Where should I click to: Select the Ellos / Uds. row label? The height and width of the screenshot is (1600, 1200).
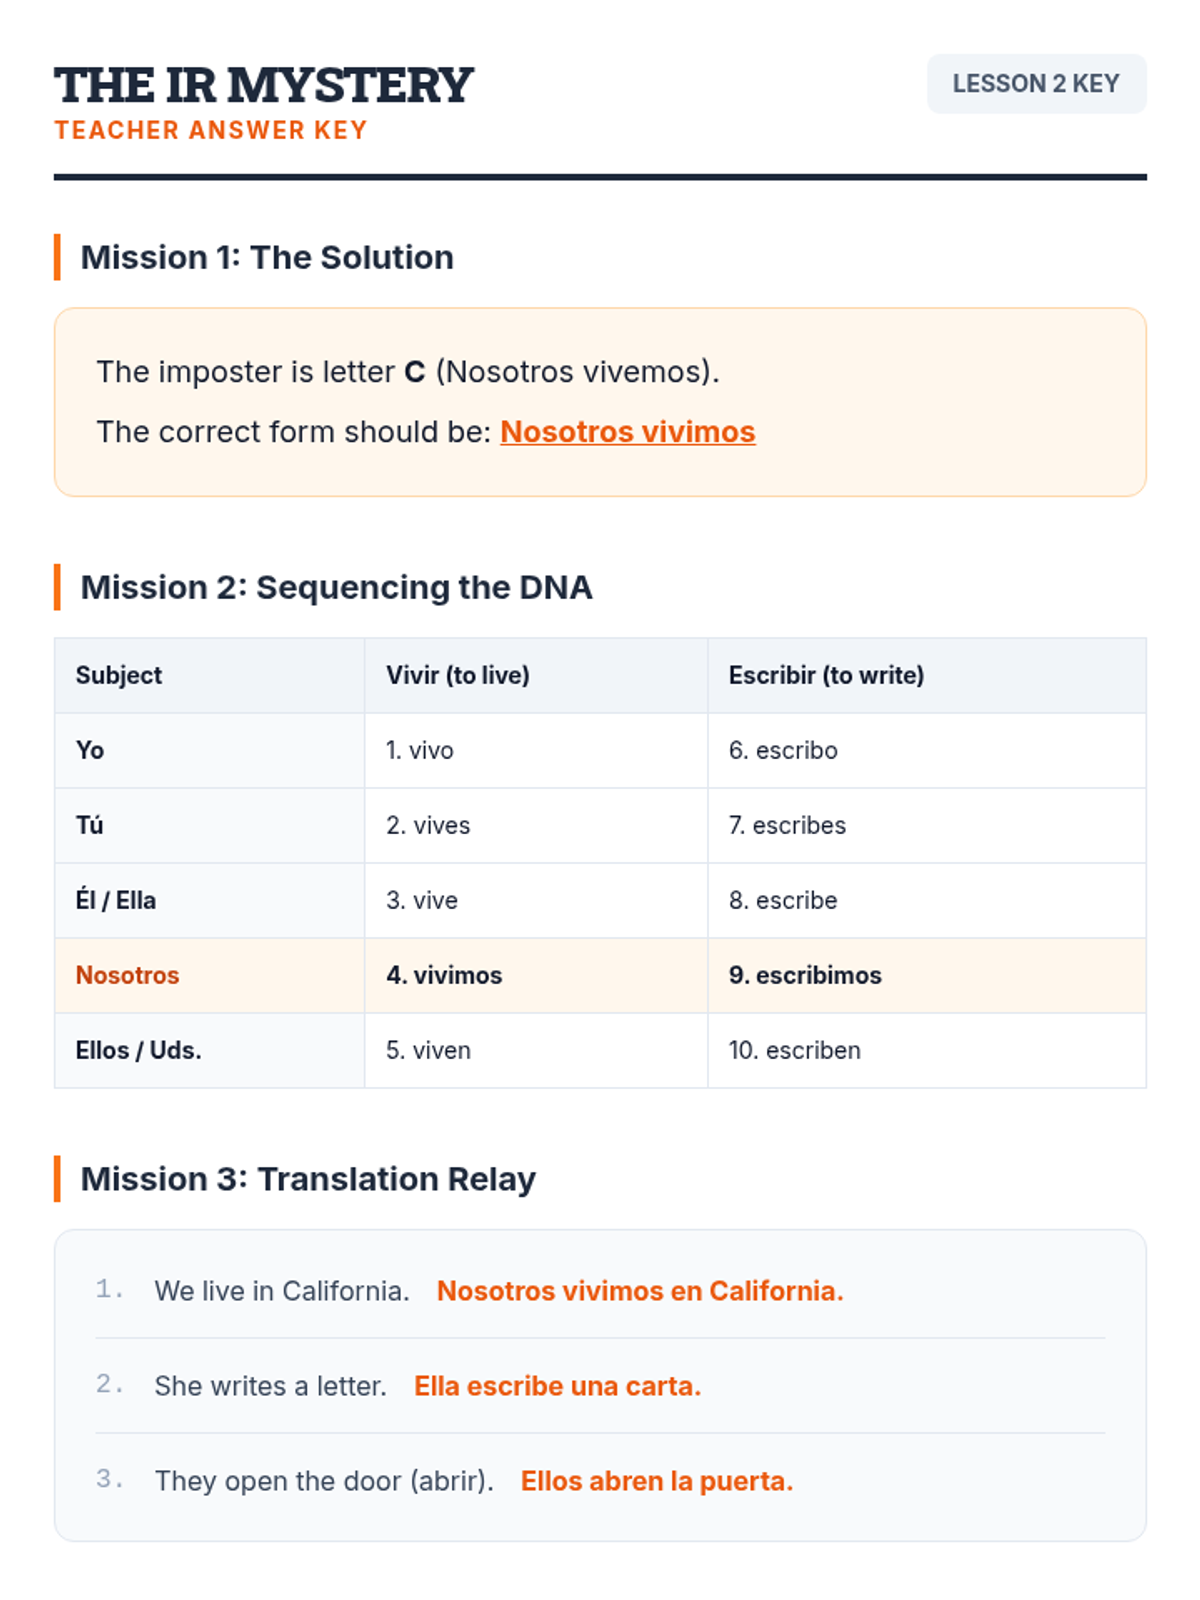139,1051
